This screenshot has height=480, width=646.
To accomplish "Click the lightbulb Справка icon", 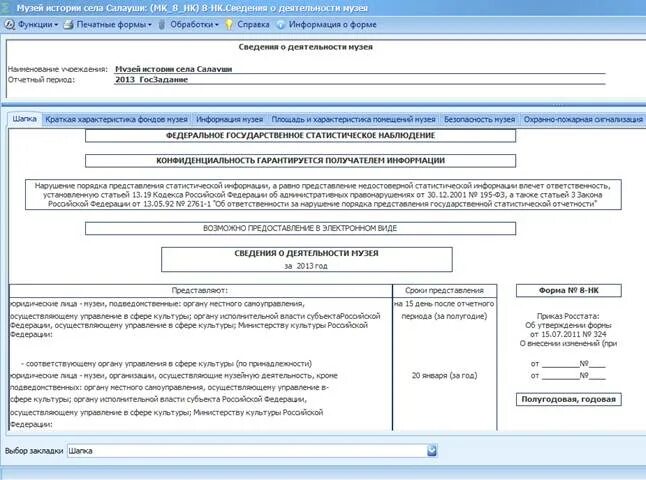I will 229,25.
